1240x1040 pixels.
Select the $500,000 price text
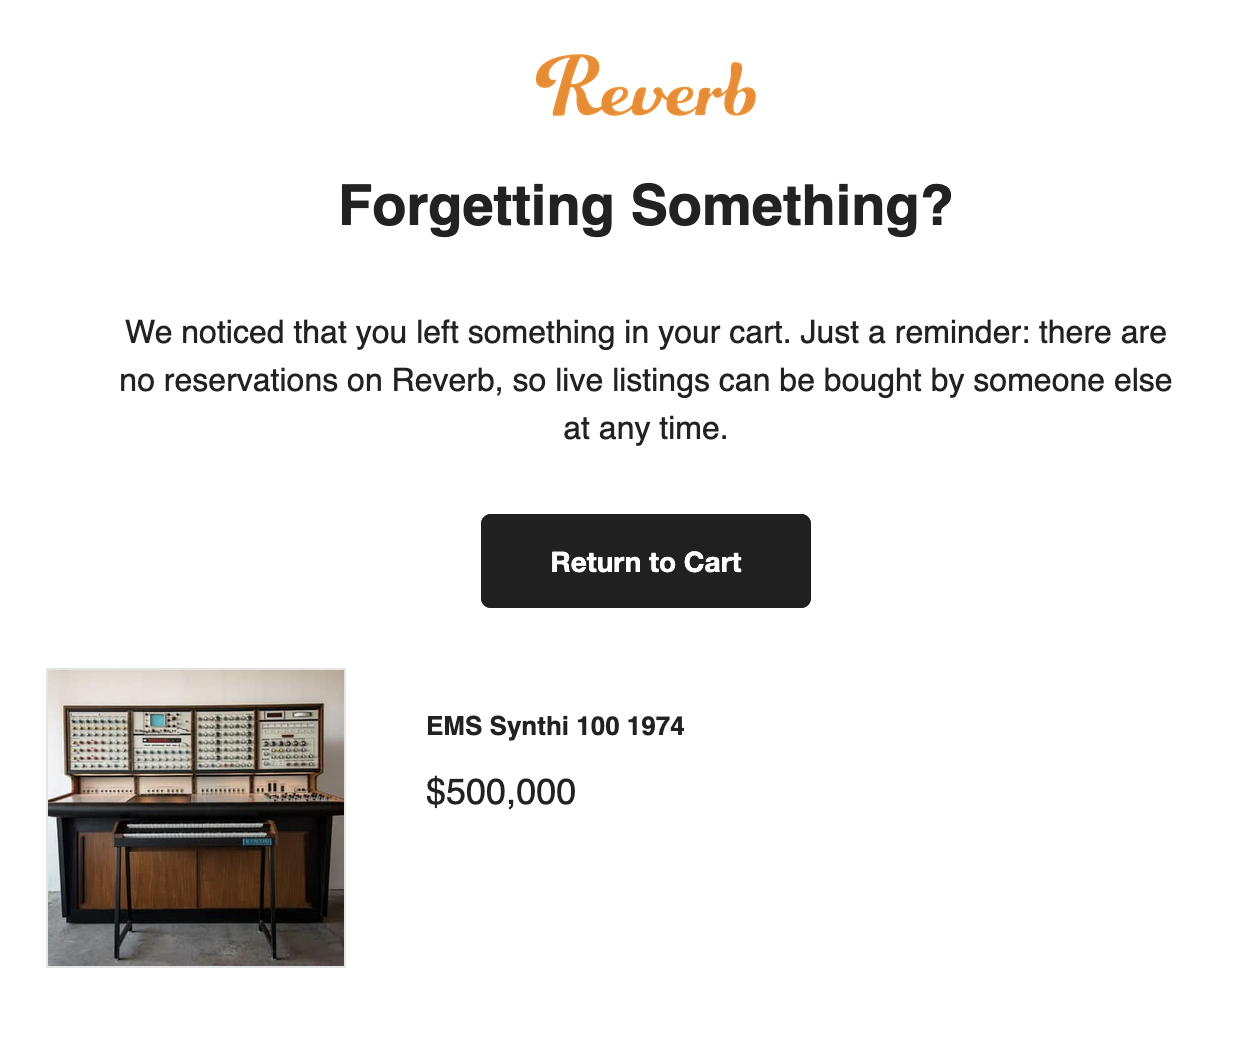(500, 792)
